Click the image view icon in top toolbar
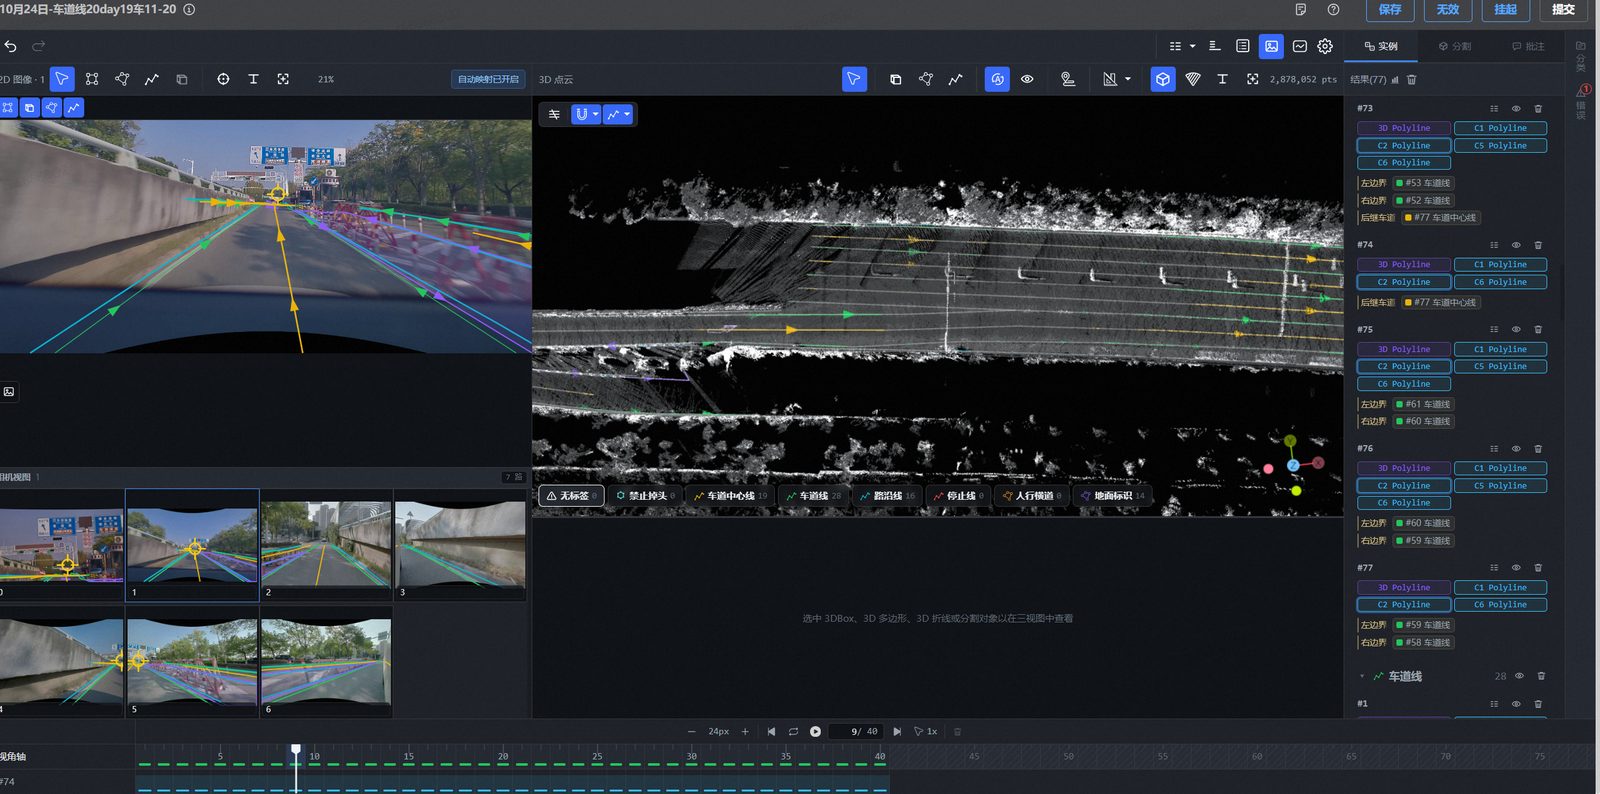The image size is (1600, 794). pos(1271,46)
